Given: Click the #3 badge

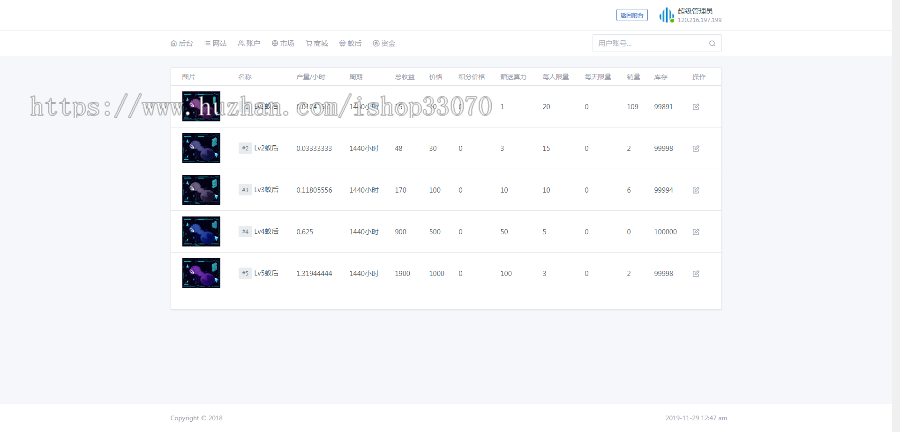Looking at the screenshot, I should click(245, 190).
